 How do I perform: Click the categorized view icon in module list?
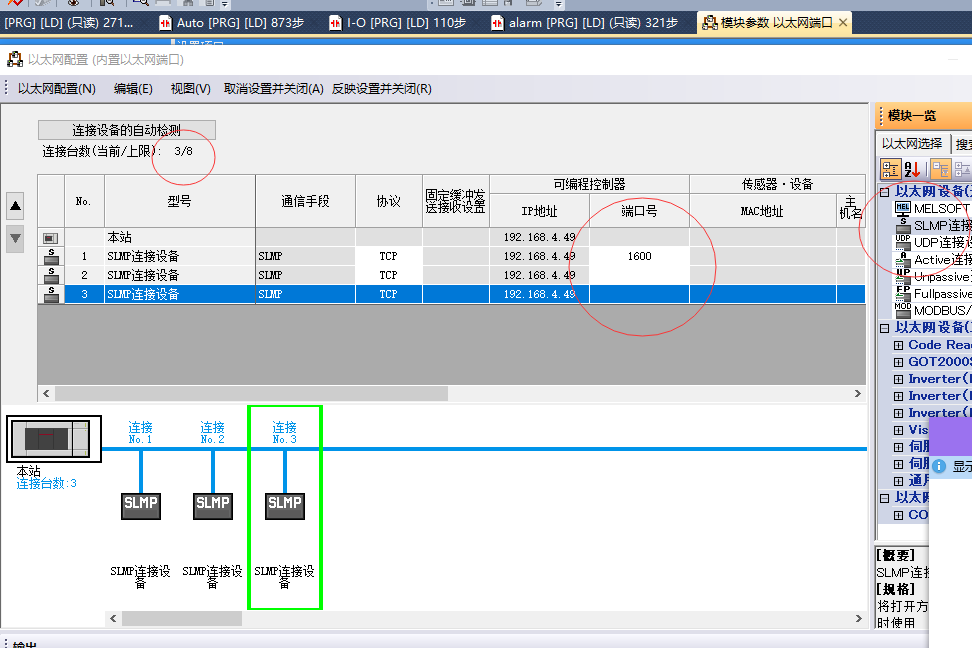click(x=890, y=169)
